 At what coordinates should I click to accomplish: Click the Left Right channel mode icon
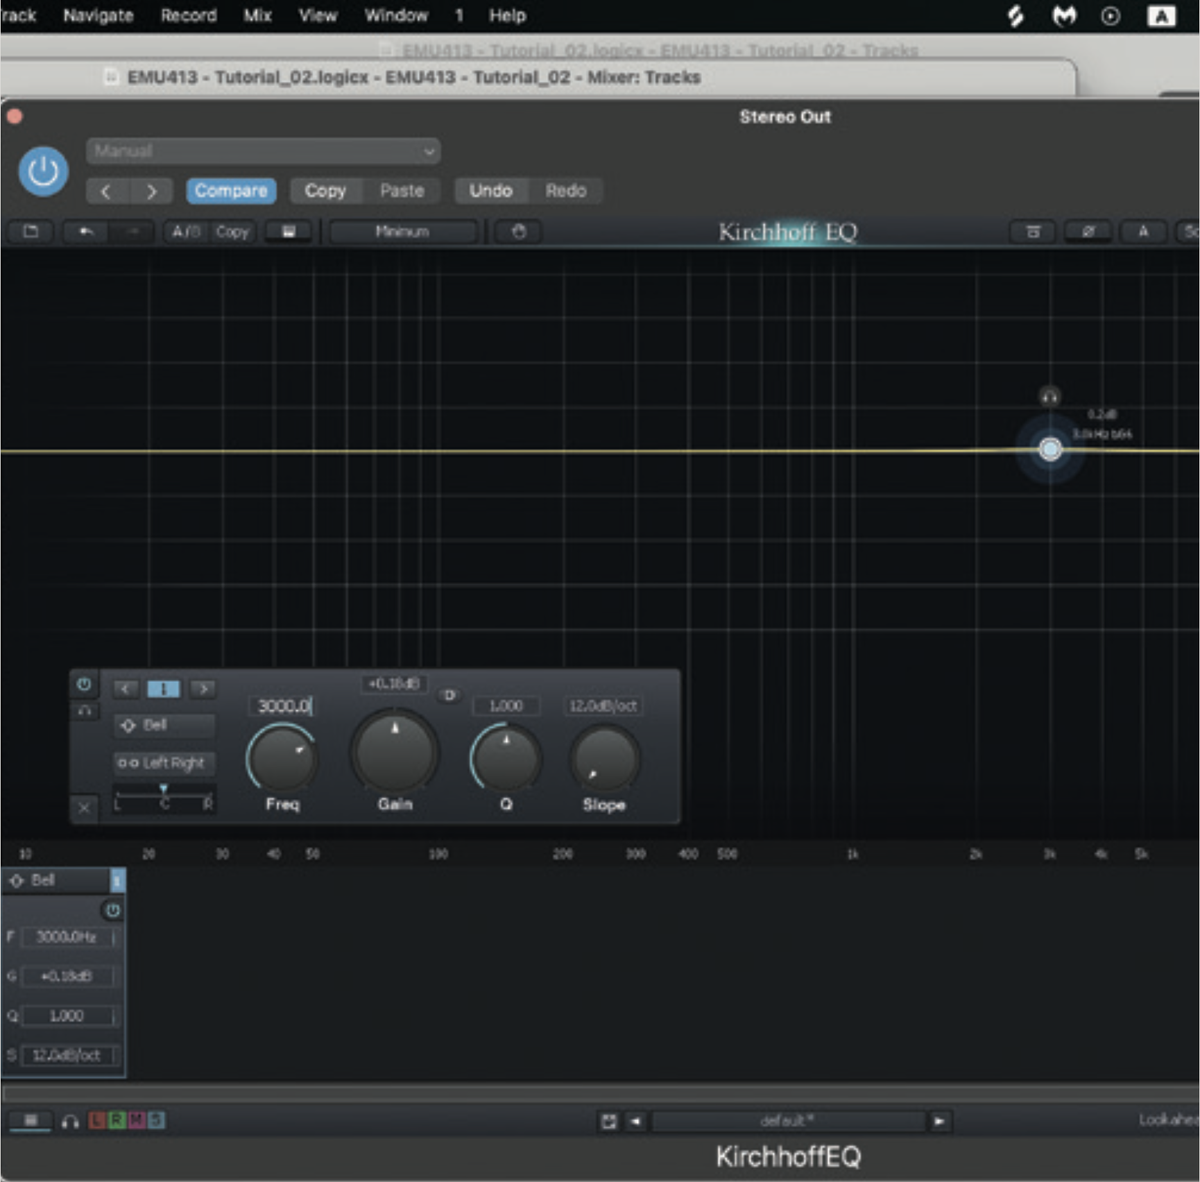(x=163, y=763)
